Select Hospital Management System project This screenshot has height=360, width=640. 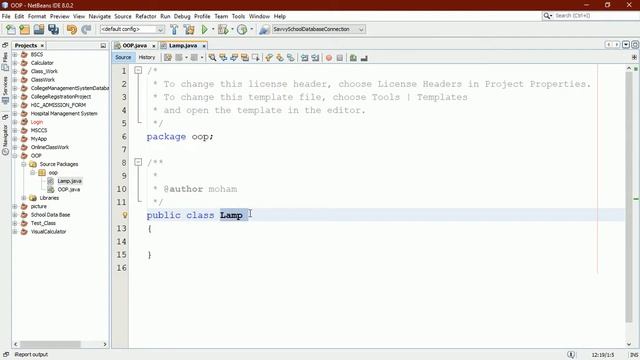(x=64, y=113)
